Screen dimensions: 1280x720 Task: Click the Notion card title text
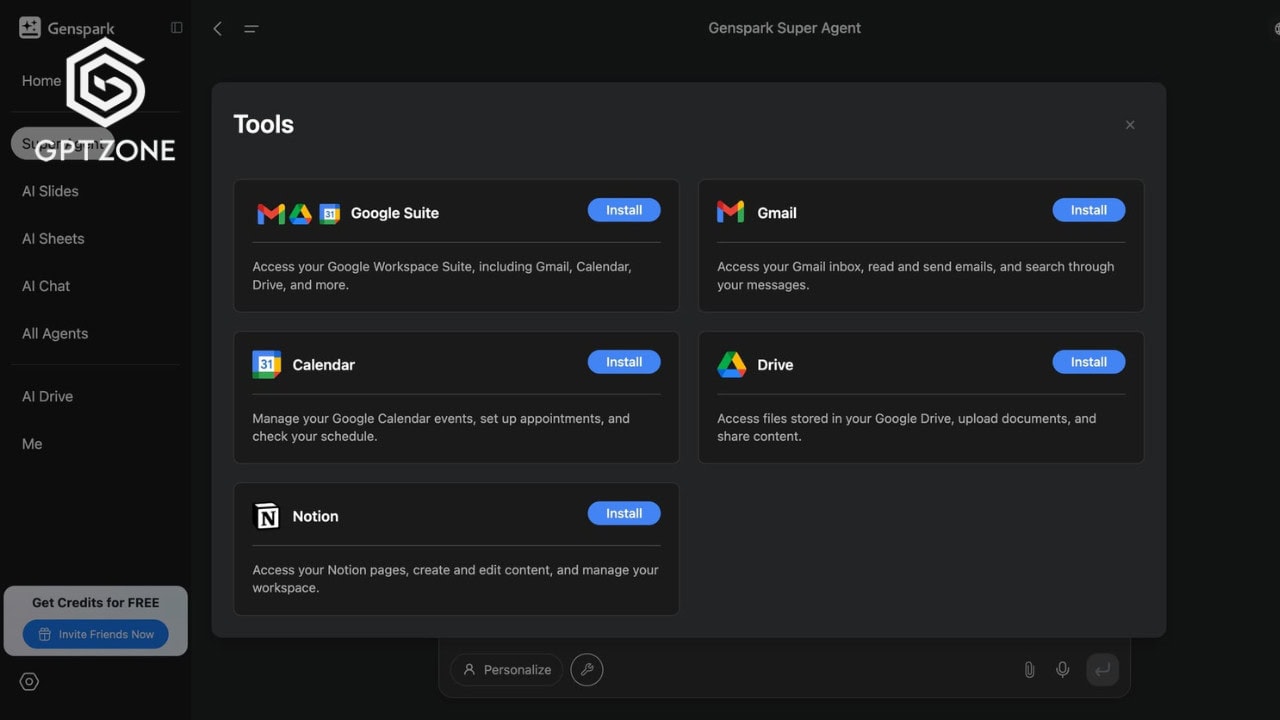point(316,516)
